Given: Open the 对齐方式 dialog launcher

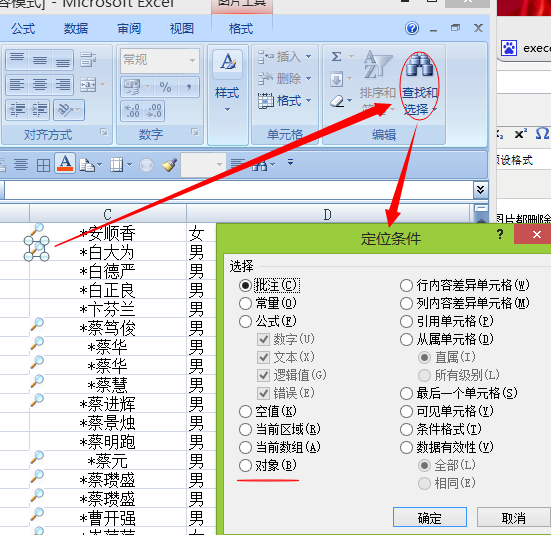Looking at the screenshot, I should (104, 132).
